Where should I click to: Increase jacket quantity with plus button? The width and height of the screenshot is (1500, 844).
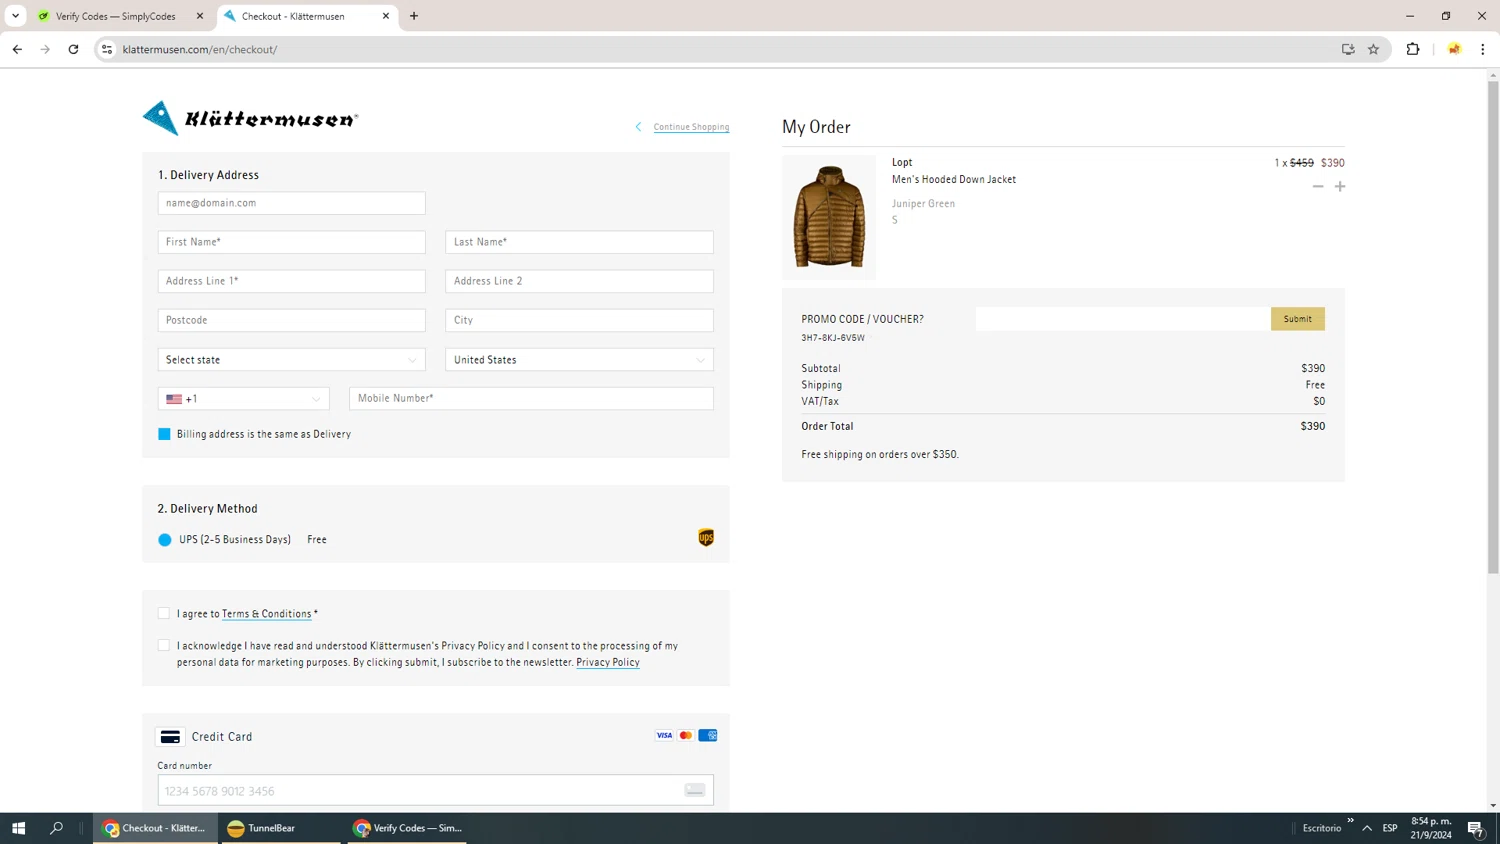click(x=1340, y=186)
